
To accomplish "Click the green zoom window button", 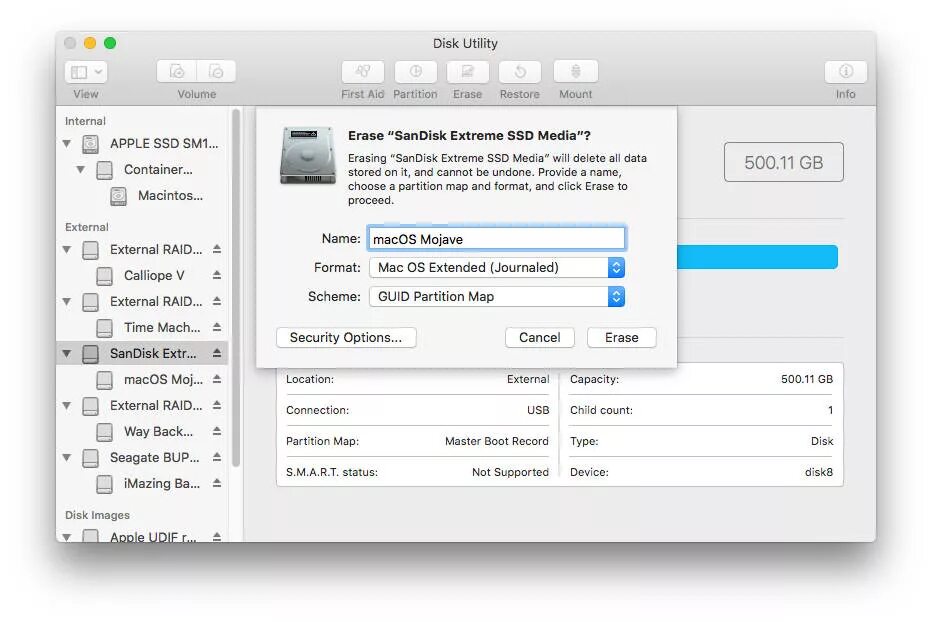I will tap(110, 43).
